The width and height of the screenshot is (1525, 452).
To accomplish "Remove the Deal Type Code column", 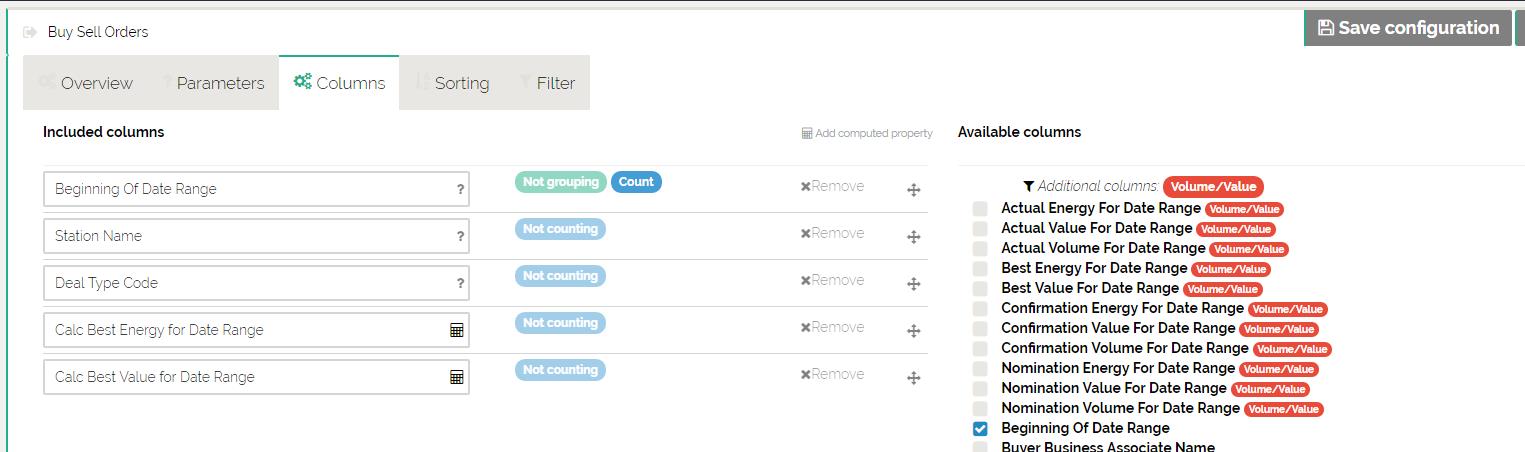I will coord(832,280).
